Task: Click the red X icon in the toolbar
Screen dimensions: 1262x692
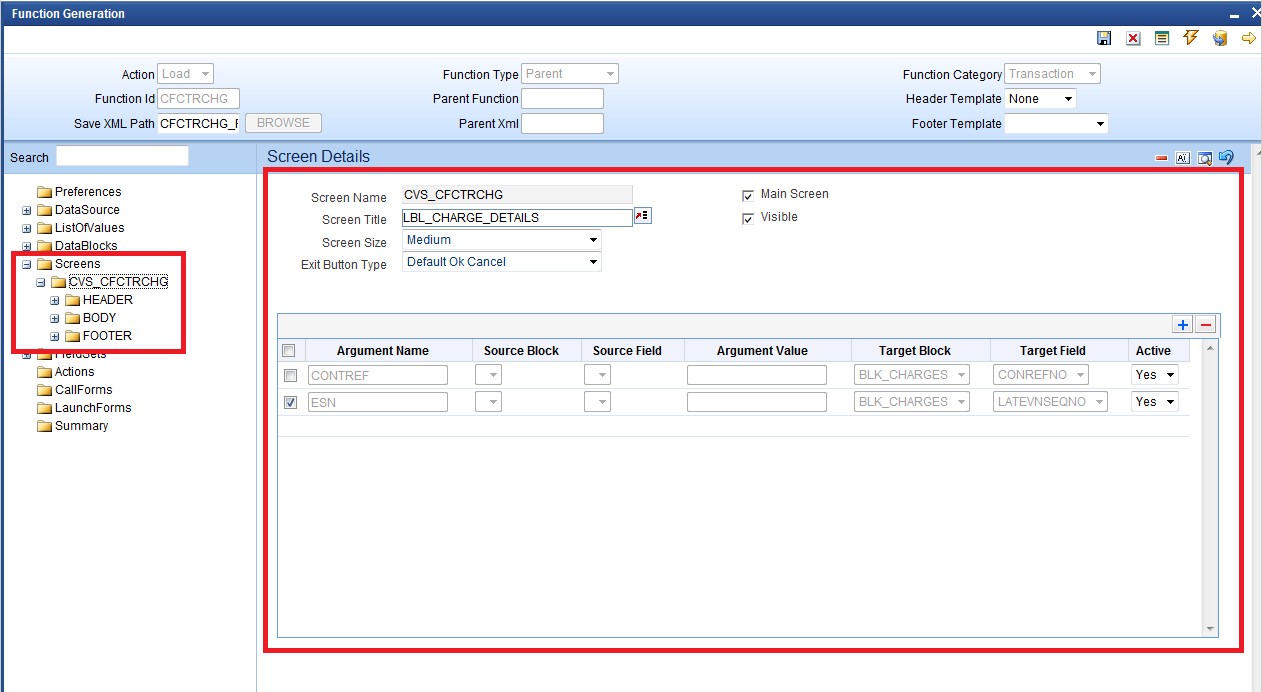Action: 1133,38
